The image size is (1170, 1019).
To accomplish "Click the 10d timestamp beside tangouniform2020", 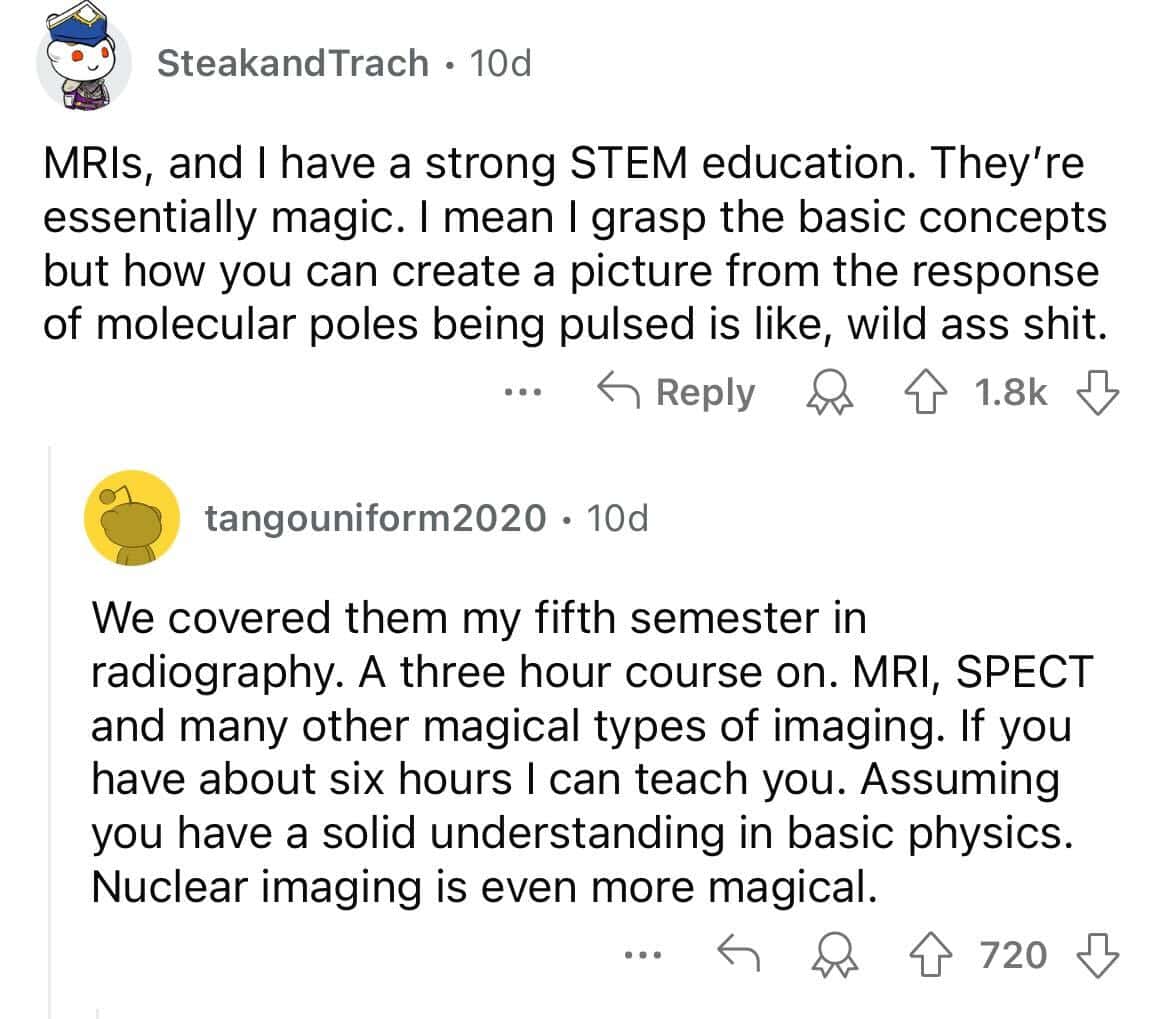I will (617, 517).
